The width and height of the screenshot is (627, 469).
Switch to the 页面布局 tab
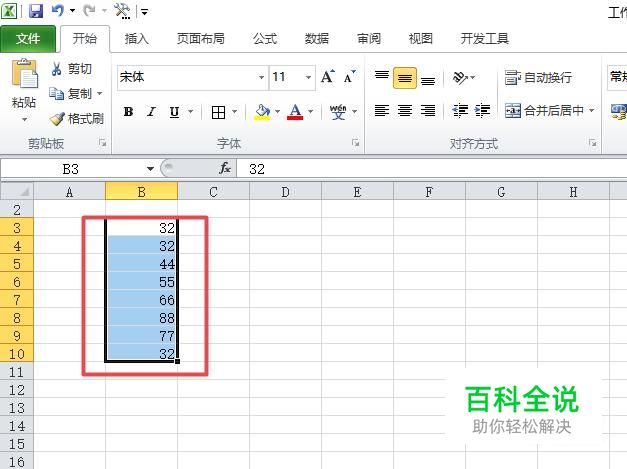coord(201,39)
